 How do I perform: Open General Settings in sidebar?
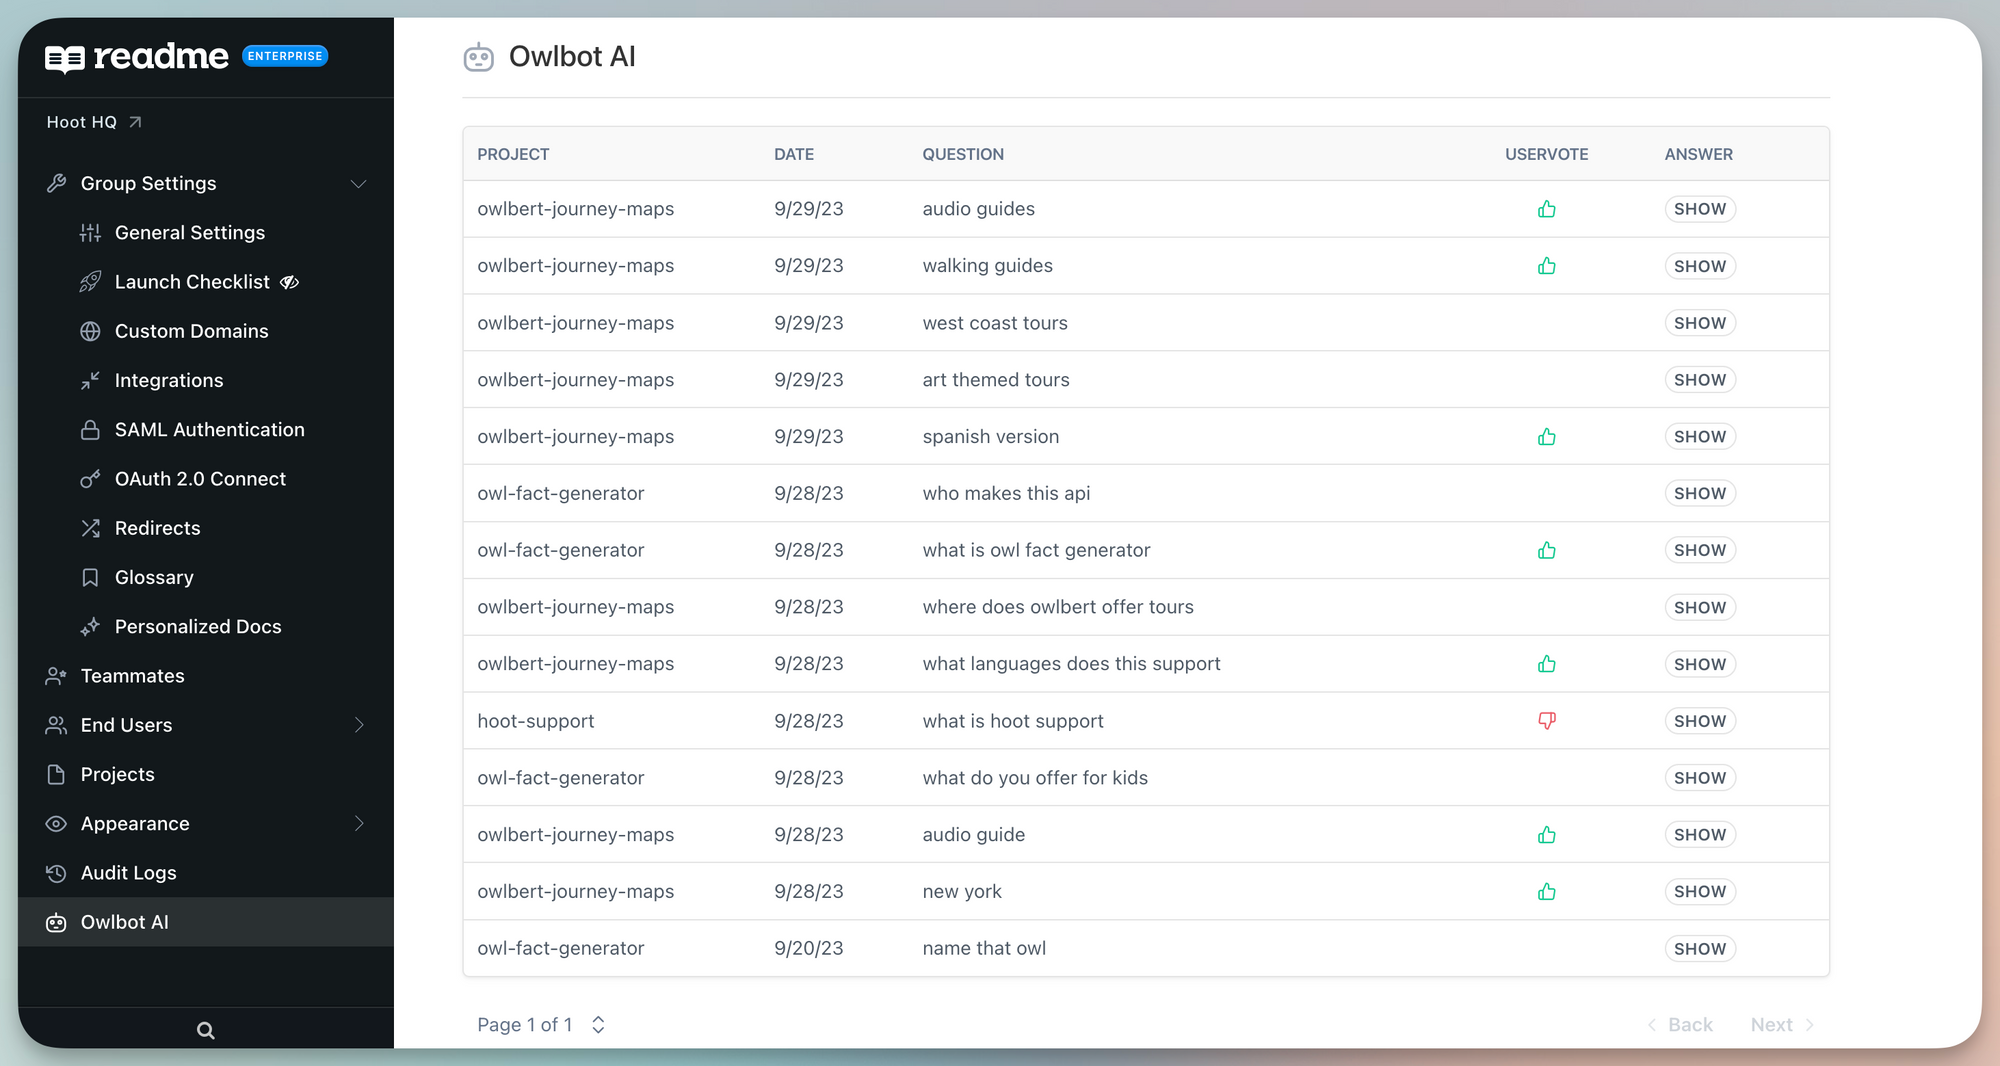click(190, 233)
